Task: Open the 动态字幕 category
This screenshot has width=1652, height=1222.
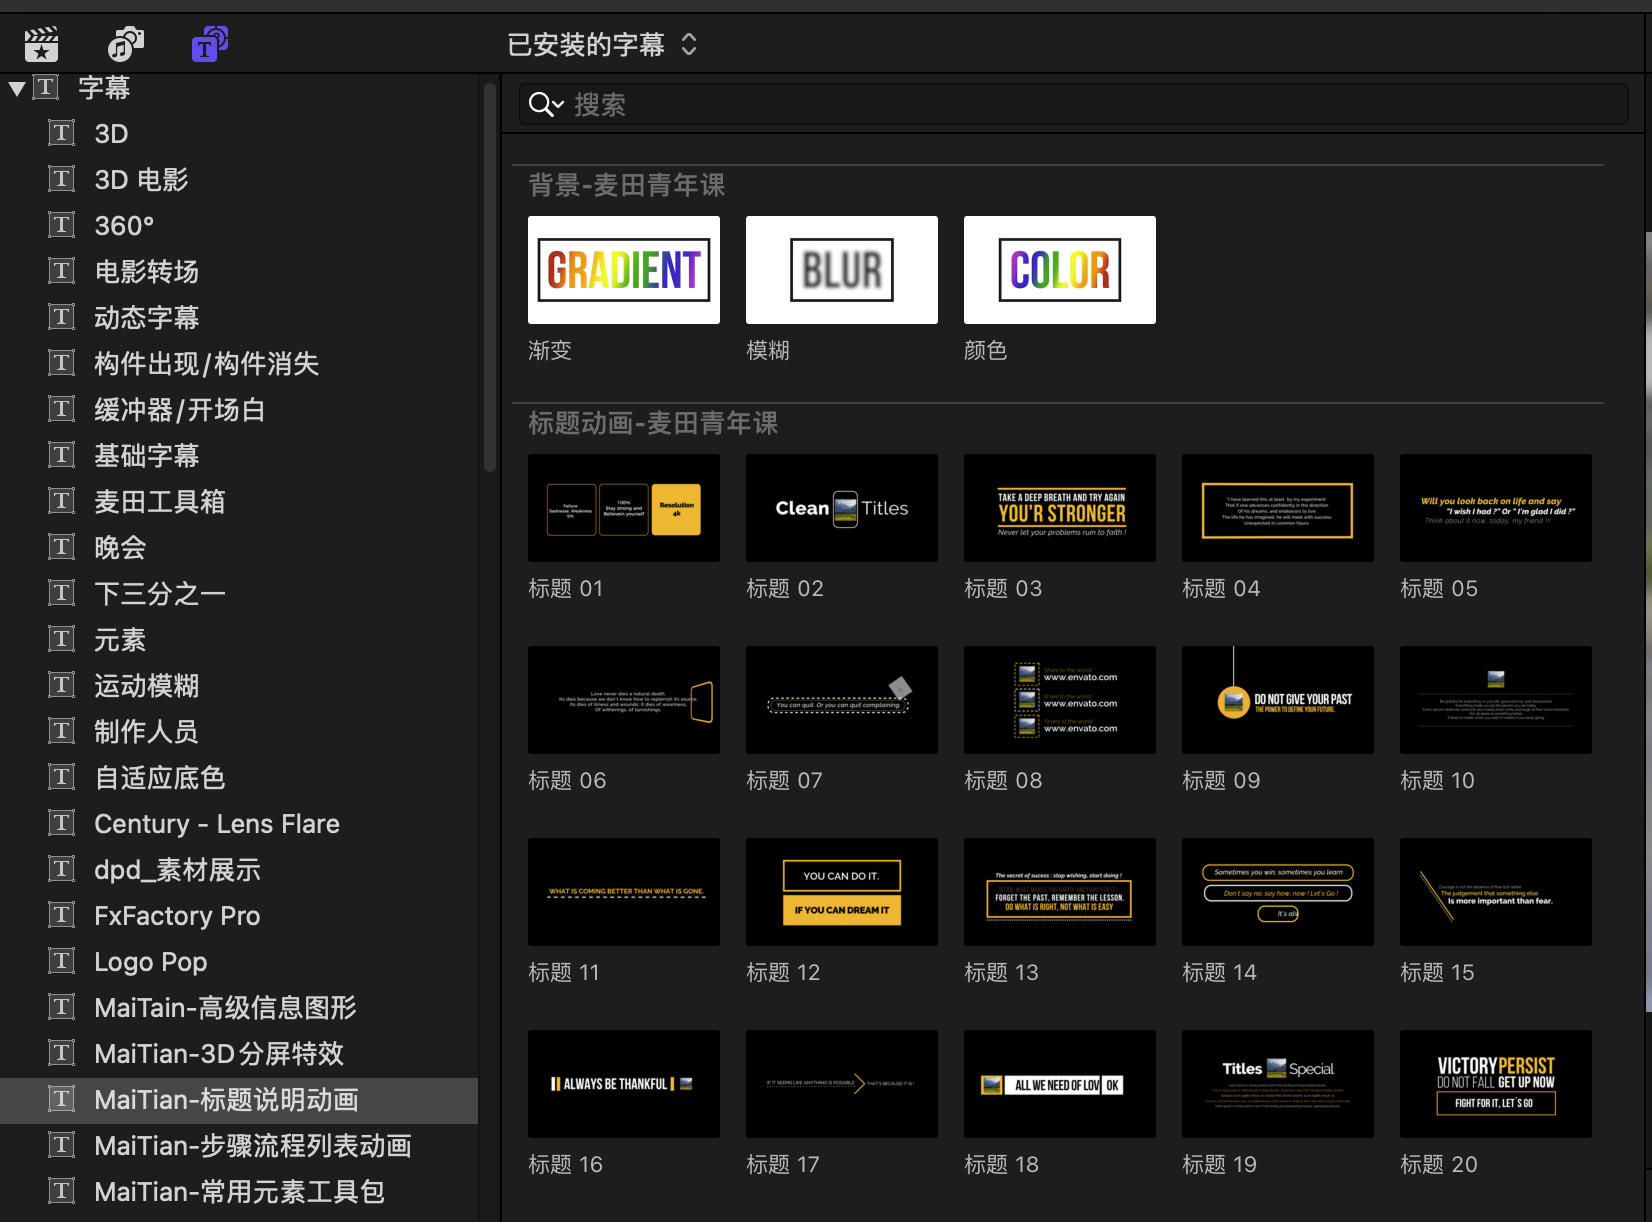Action: (240, 318)
